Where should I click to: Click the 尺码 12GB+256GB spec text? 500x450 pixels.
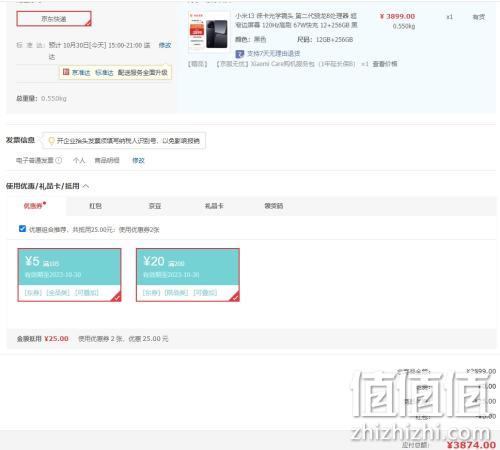coord(325,40)
